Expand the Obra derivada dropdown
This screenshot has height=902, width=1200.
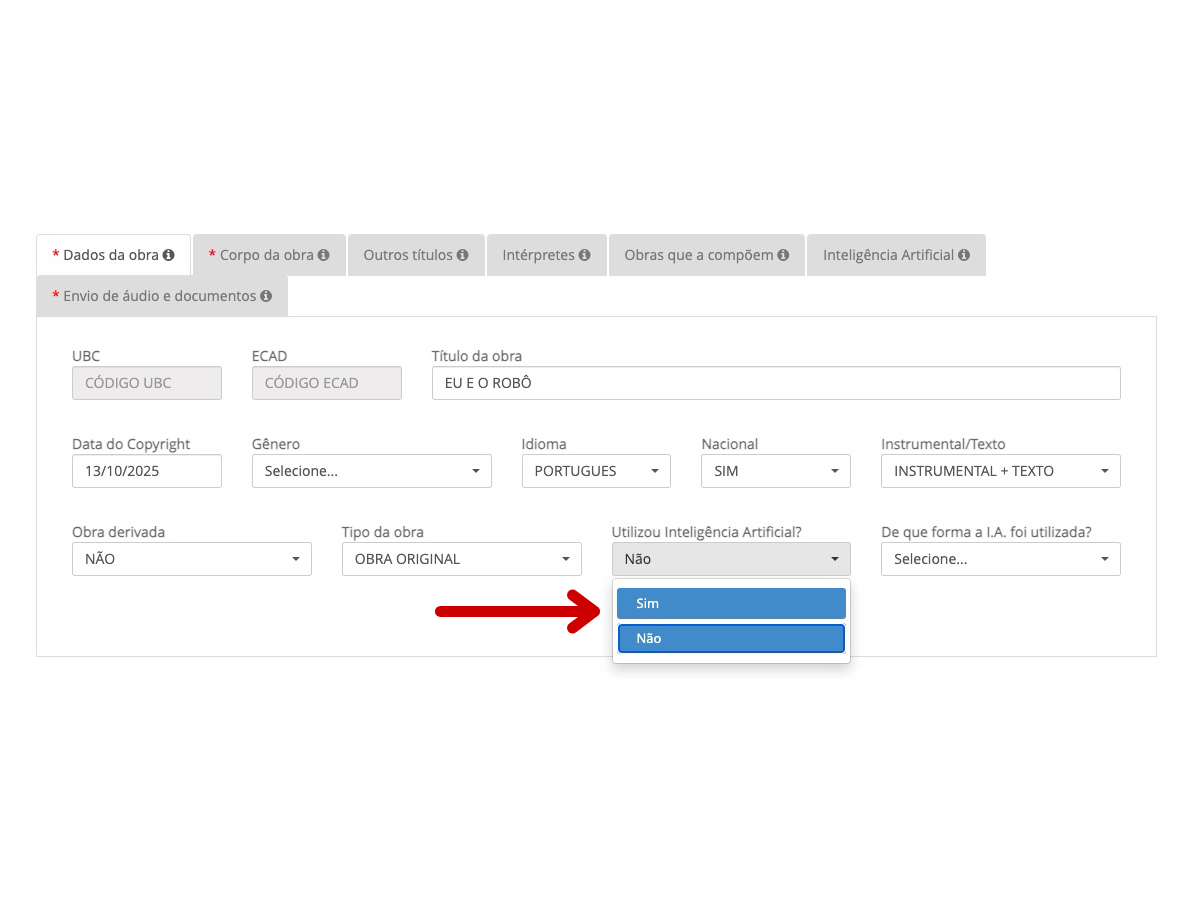click(191, 559)
